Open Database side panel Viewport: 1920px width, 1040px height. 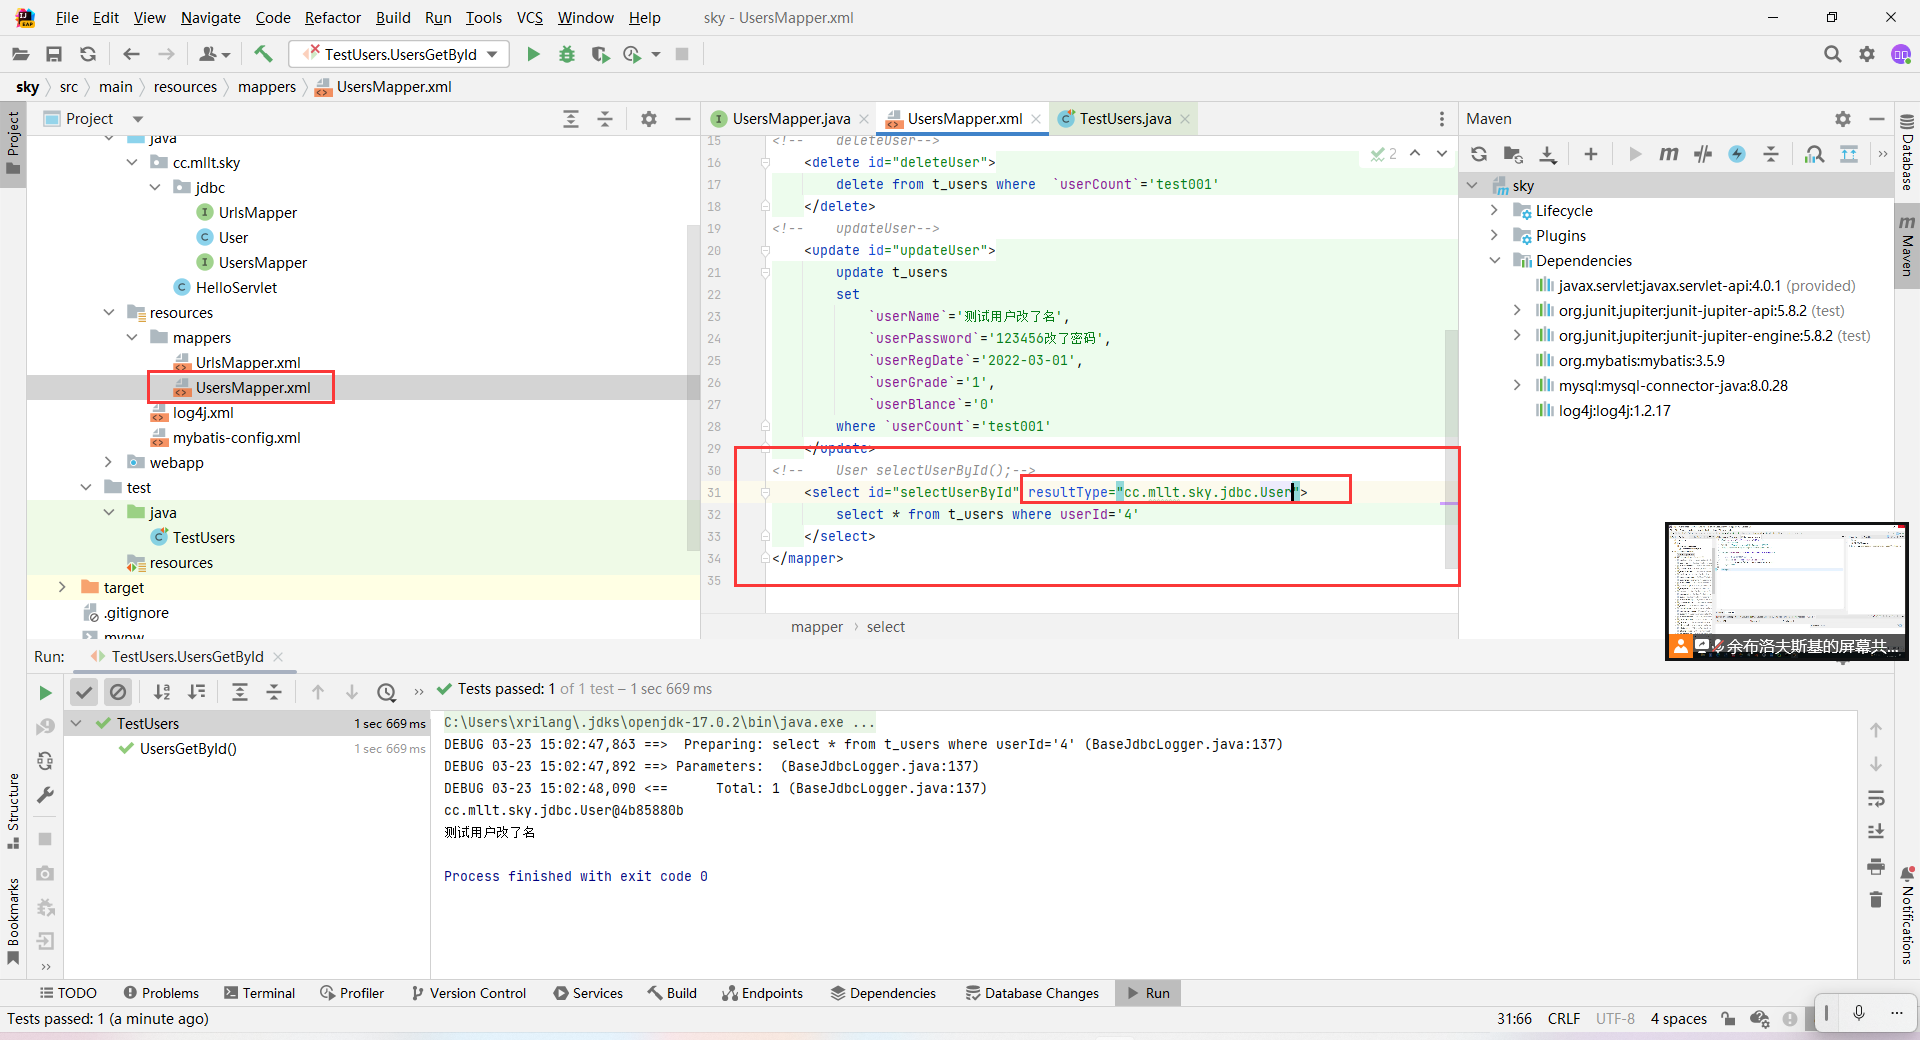tap(1907, 153)
